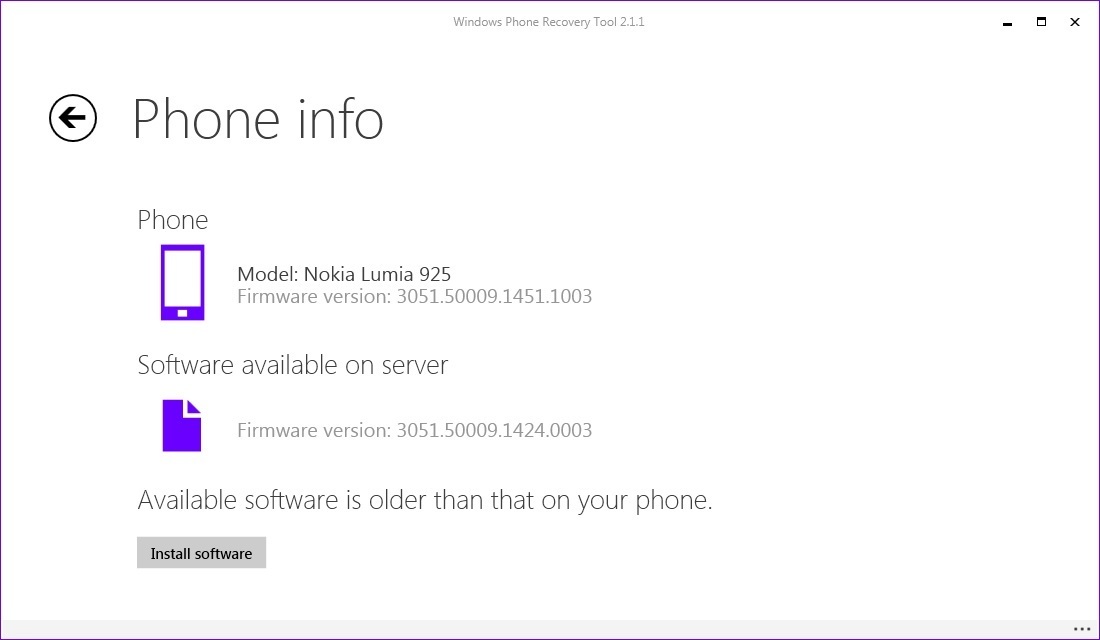This screenshot has height=640, width=1100.
Task: Click the server firmware version 3051.50009.1424.0003 text
Action: tap(414, 430)
